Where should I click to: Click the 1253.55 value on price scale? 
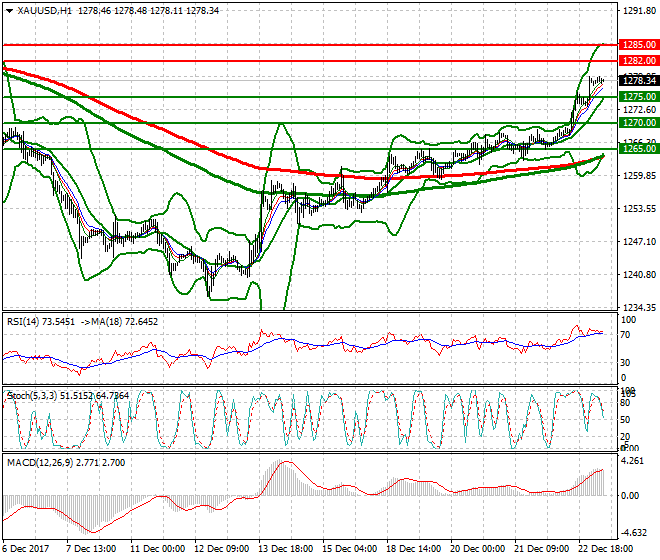coord(637,209)
